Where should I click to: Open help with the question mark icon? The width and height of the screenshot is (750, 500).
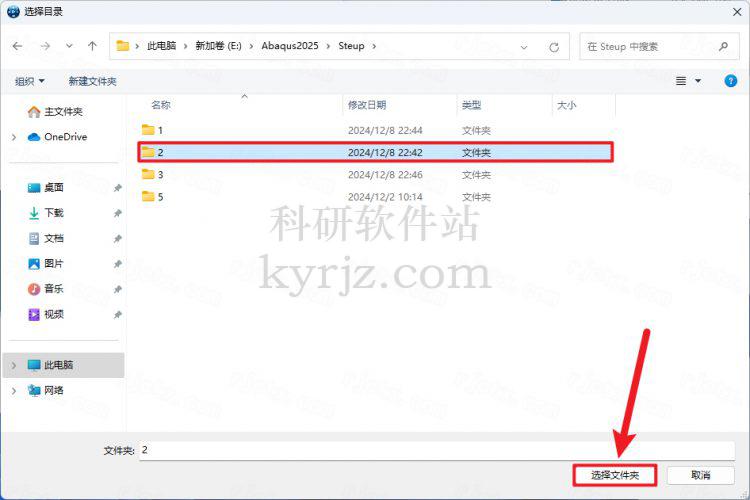click(x=730, y=81)
